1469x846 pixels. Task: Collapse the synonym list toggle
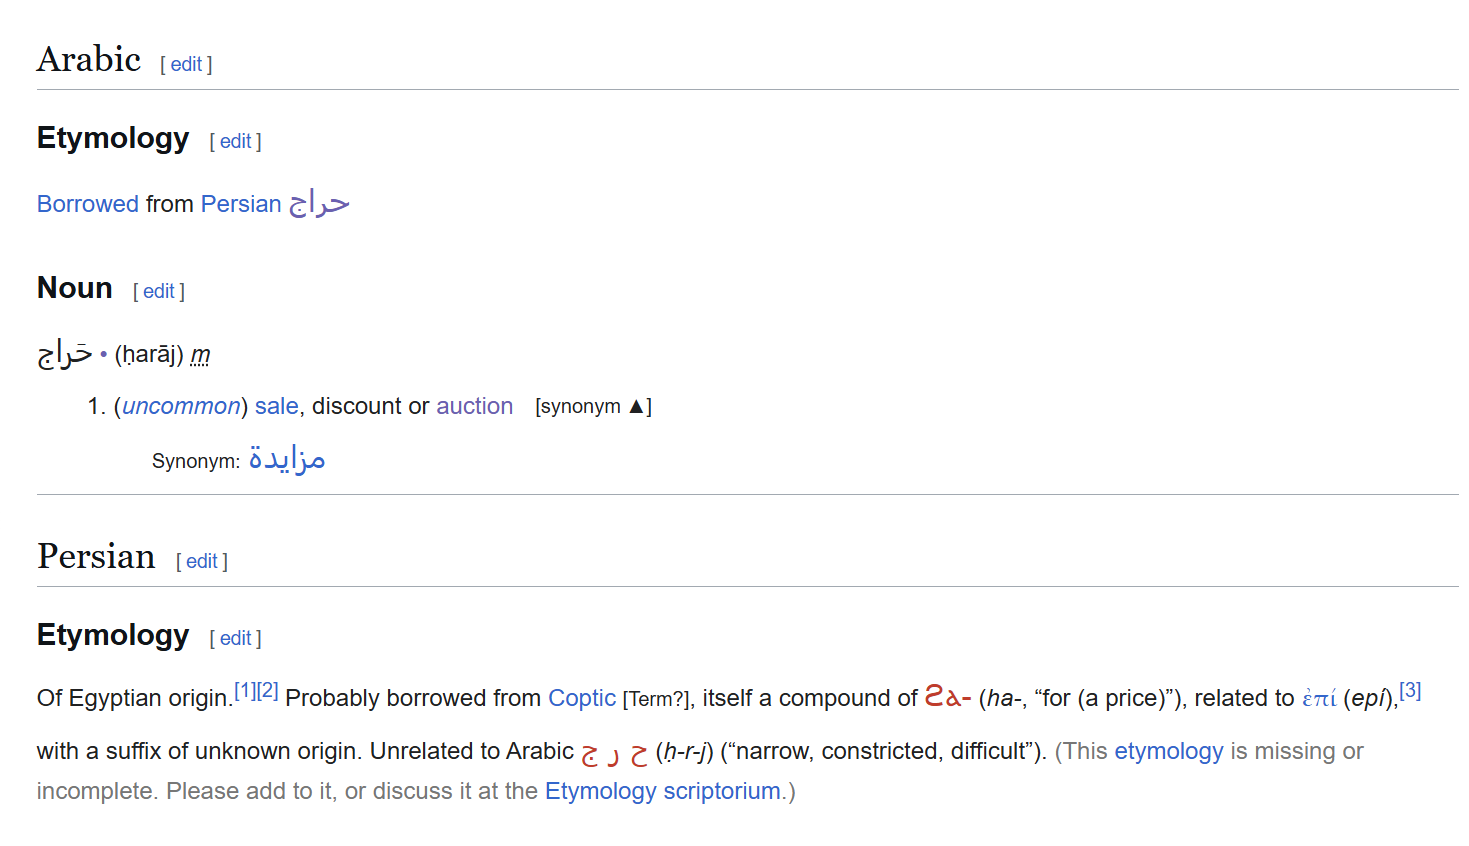pyautogui.click(x=593, y=407)
